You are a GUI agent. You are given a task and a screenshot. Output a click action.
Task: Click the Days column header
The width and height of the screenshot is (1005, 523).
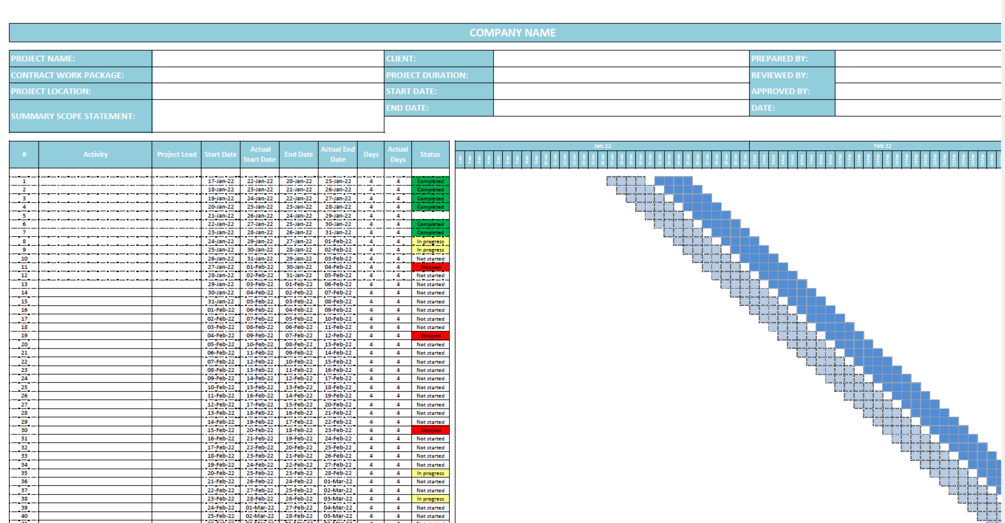coord(371,154)
